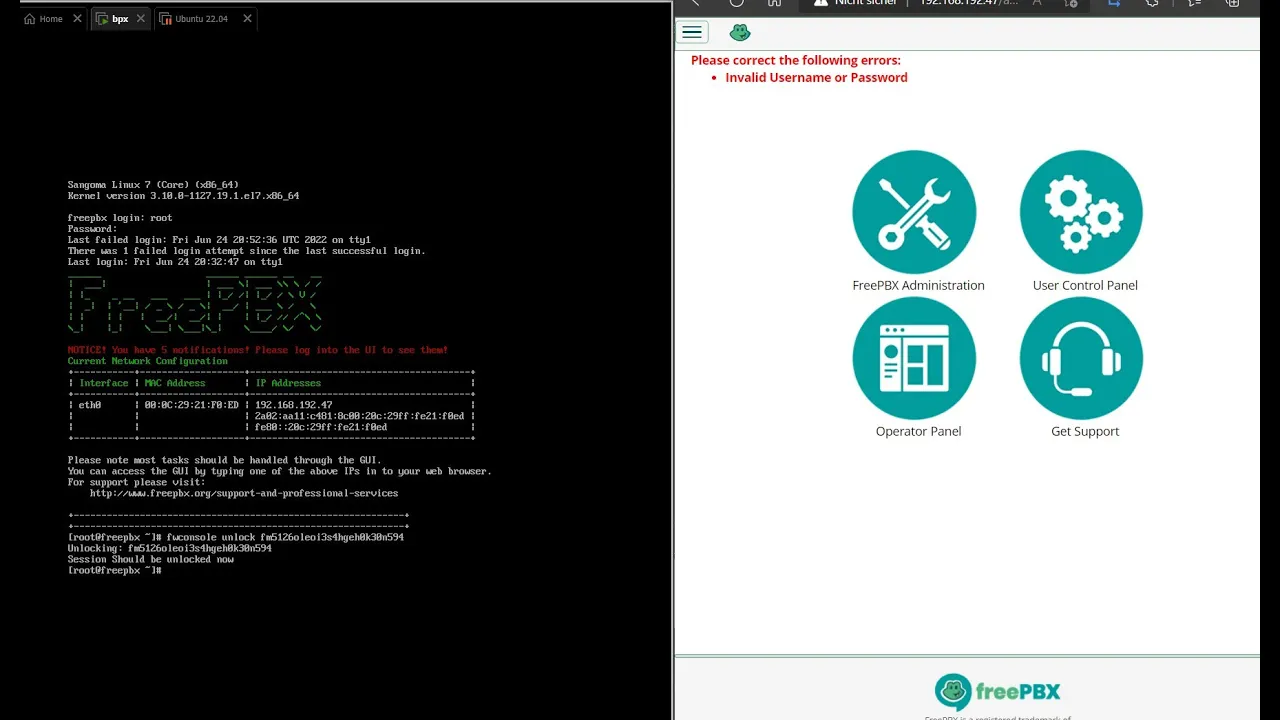Click 'Session Should be unlocked now' line

tap(151, 559)
